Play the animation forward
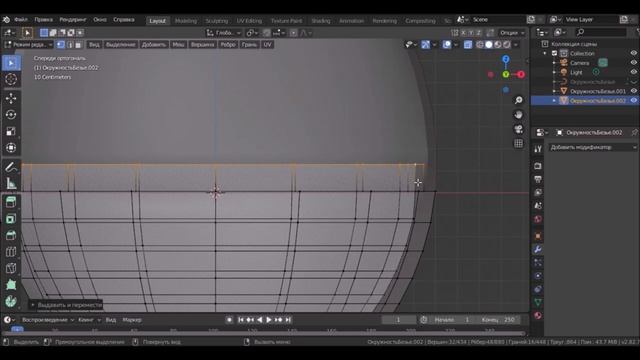The width and height of the screenshot is (640, 360). (x=269, y=320)
